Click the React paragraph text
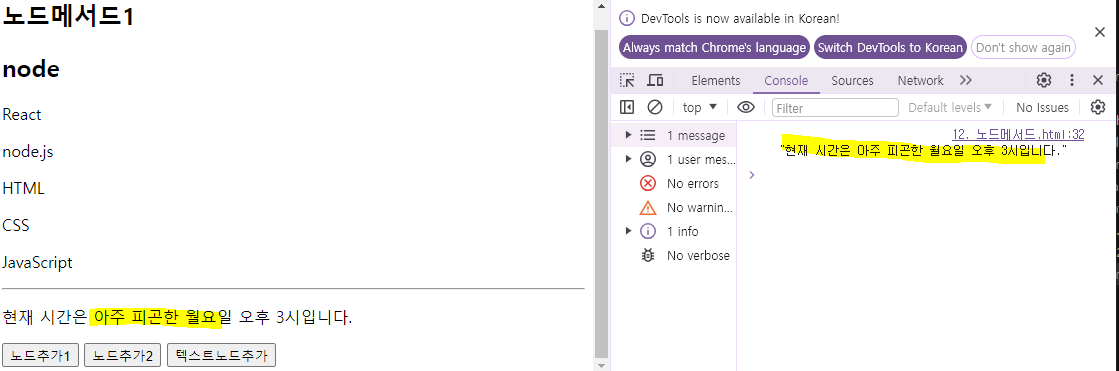 pos(22,115)
